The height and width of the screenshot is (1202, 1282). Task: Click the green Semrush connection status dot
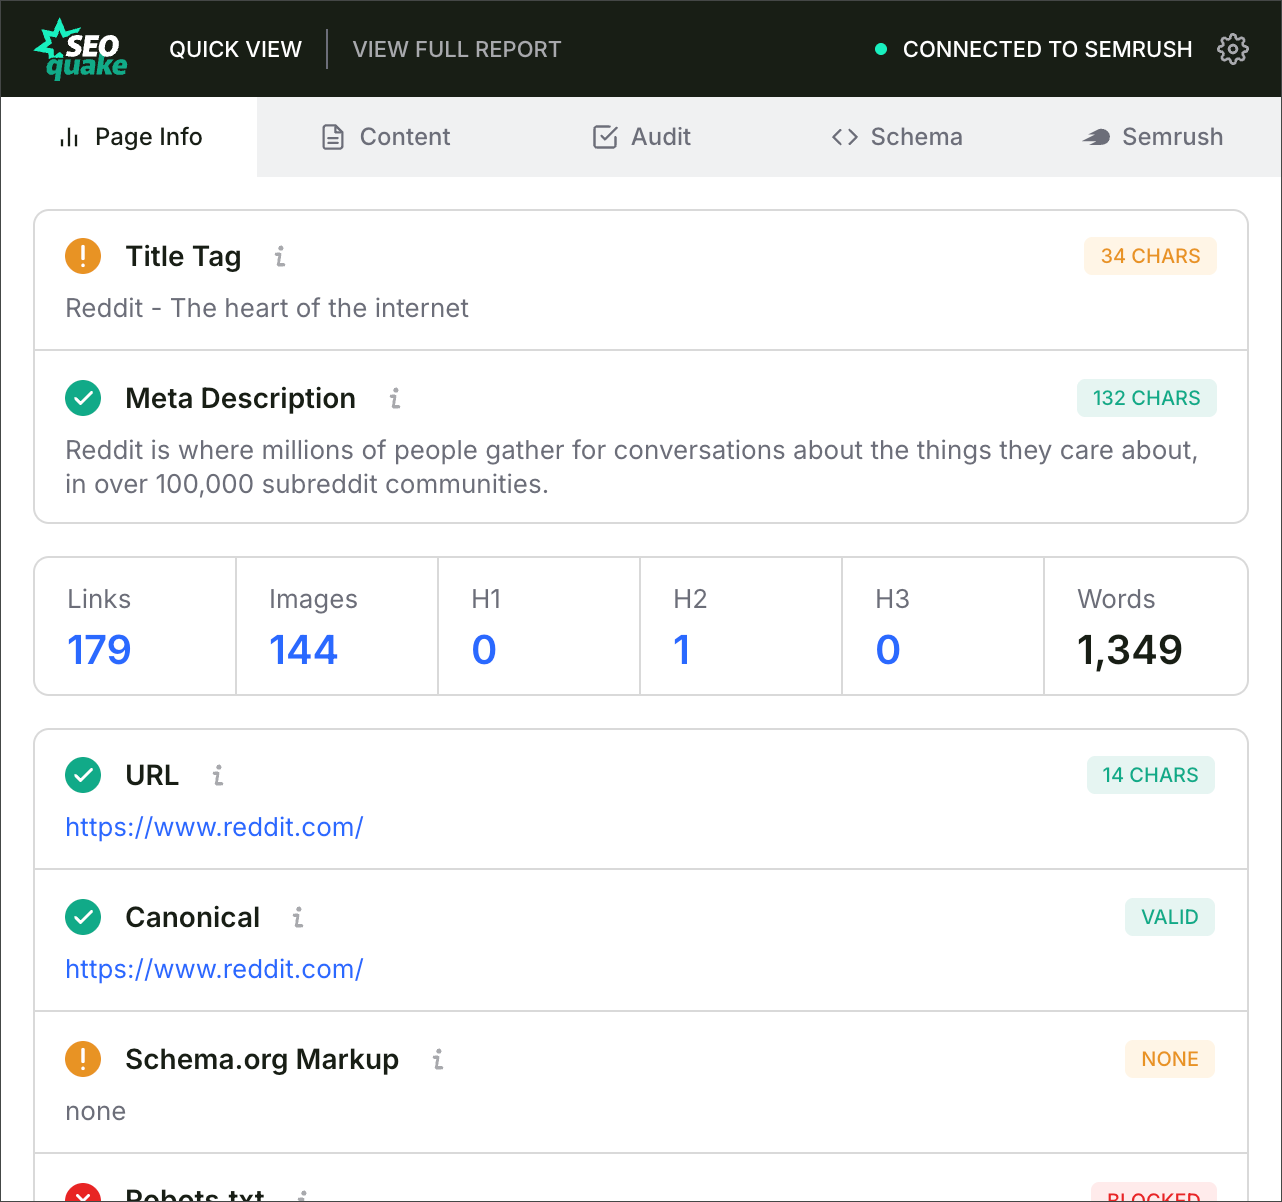click(x=881, y=49)
